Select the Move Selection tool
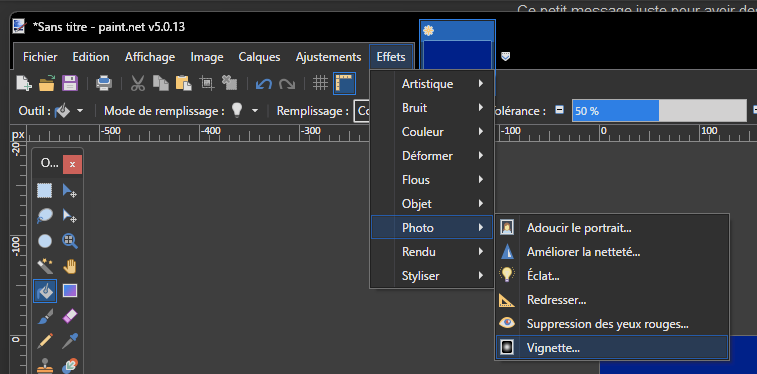Image resolution: width=757 pixels, height=374 pixels. tap(70, 216)
